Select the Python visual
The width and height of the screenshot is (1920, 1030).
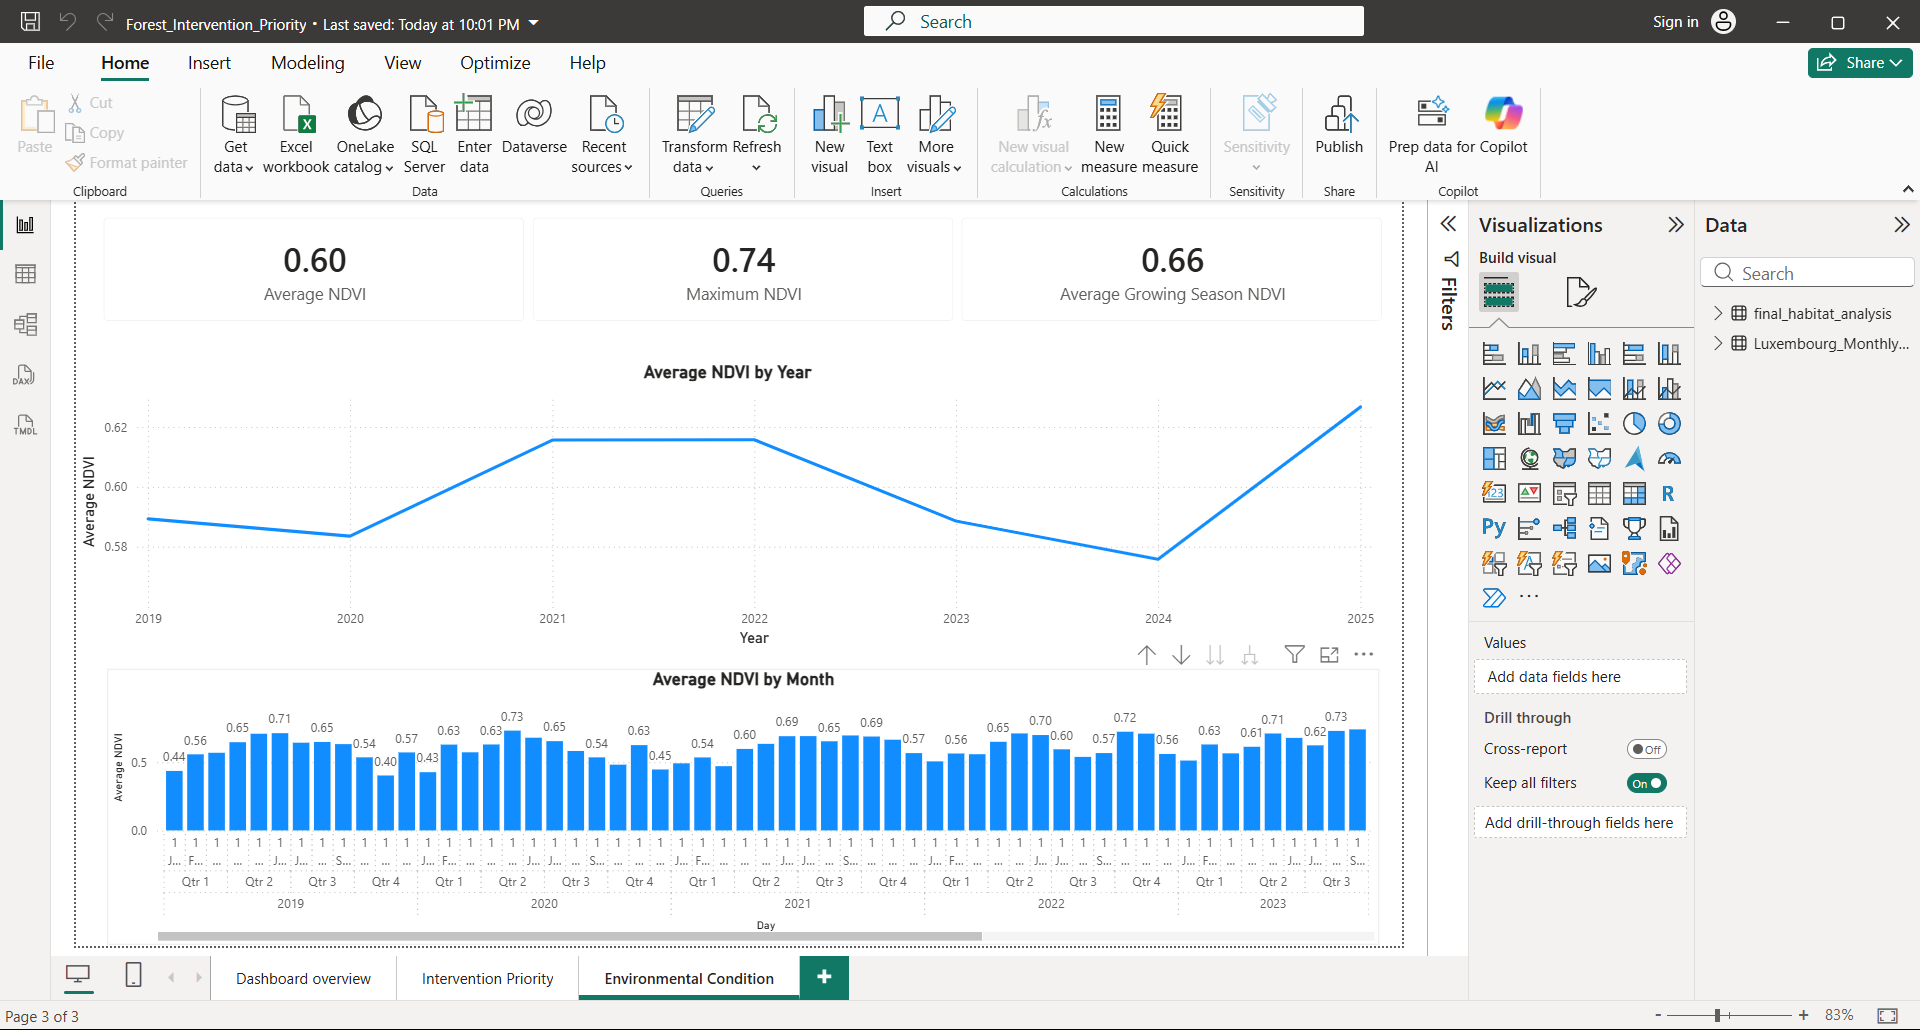pyautogui.click(x=1494, y=529)
